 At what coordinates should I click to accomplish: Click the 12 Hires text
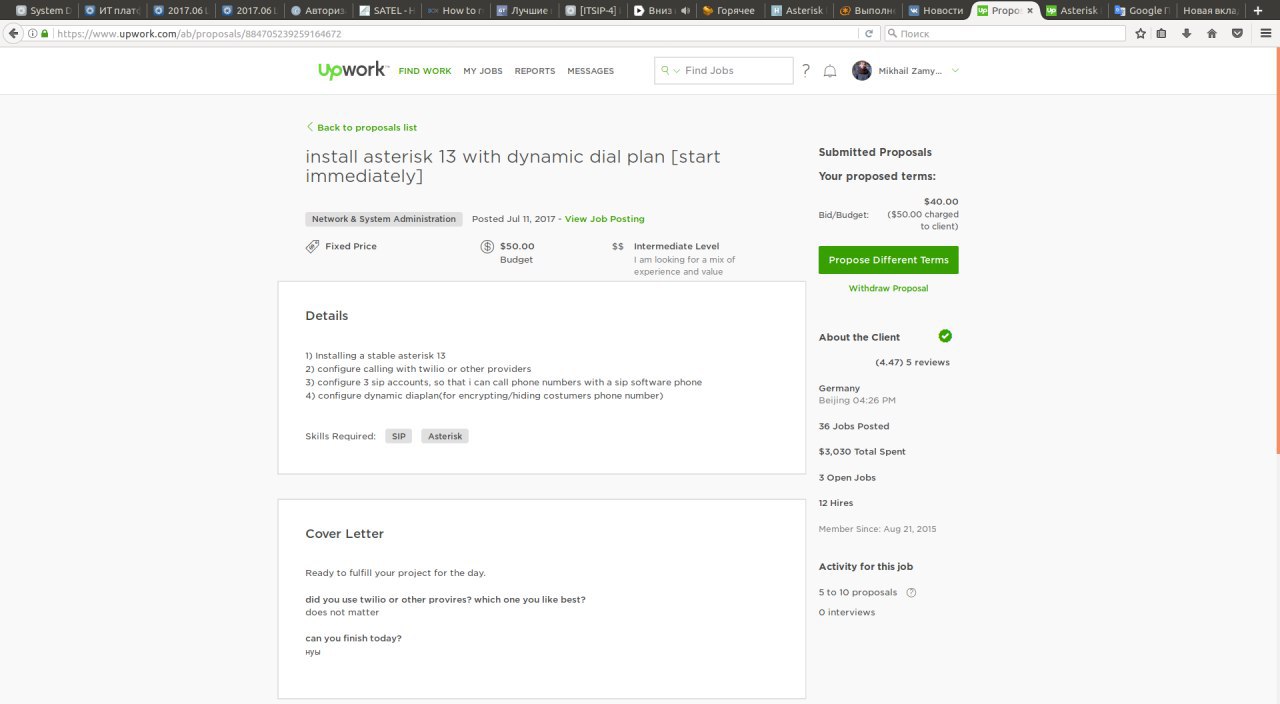tap(836, 503)
